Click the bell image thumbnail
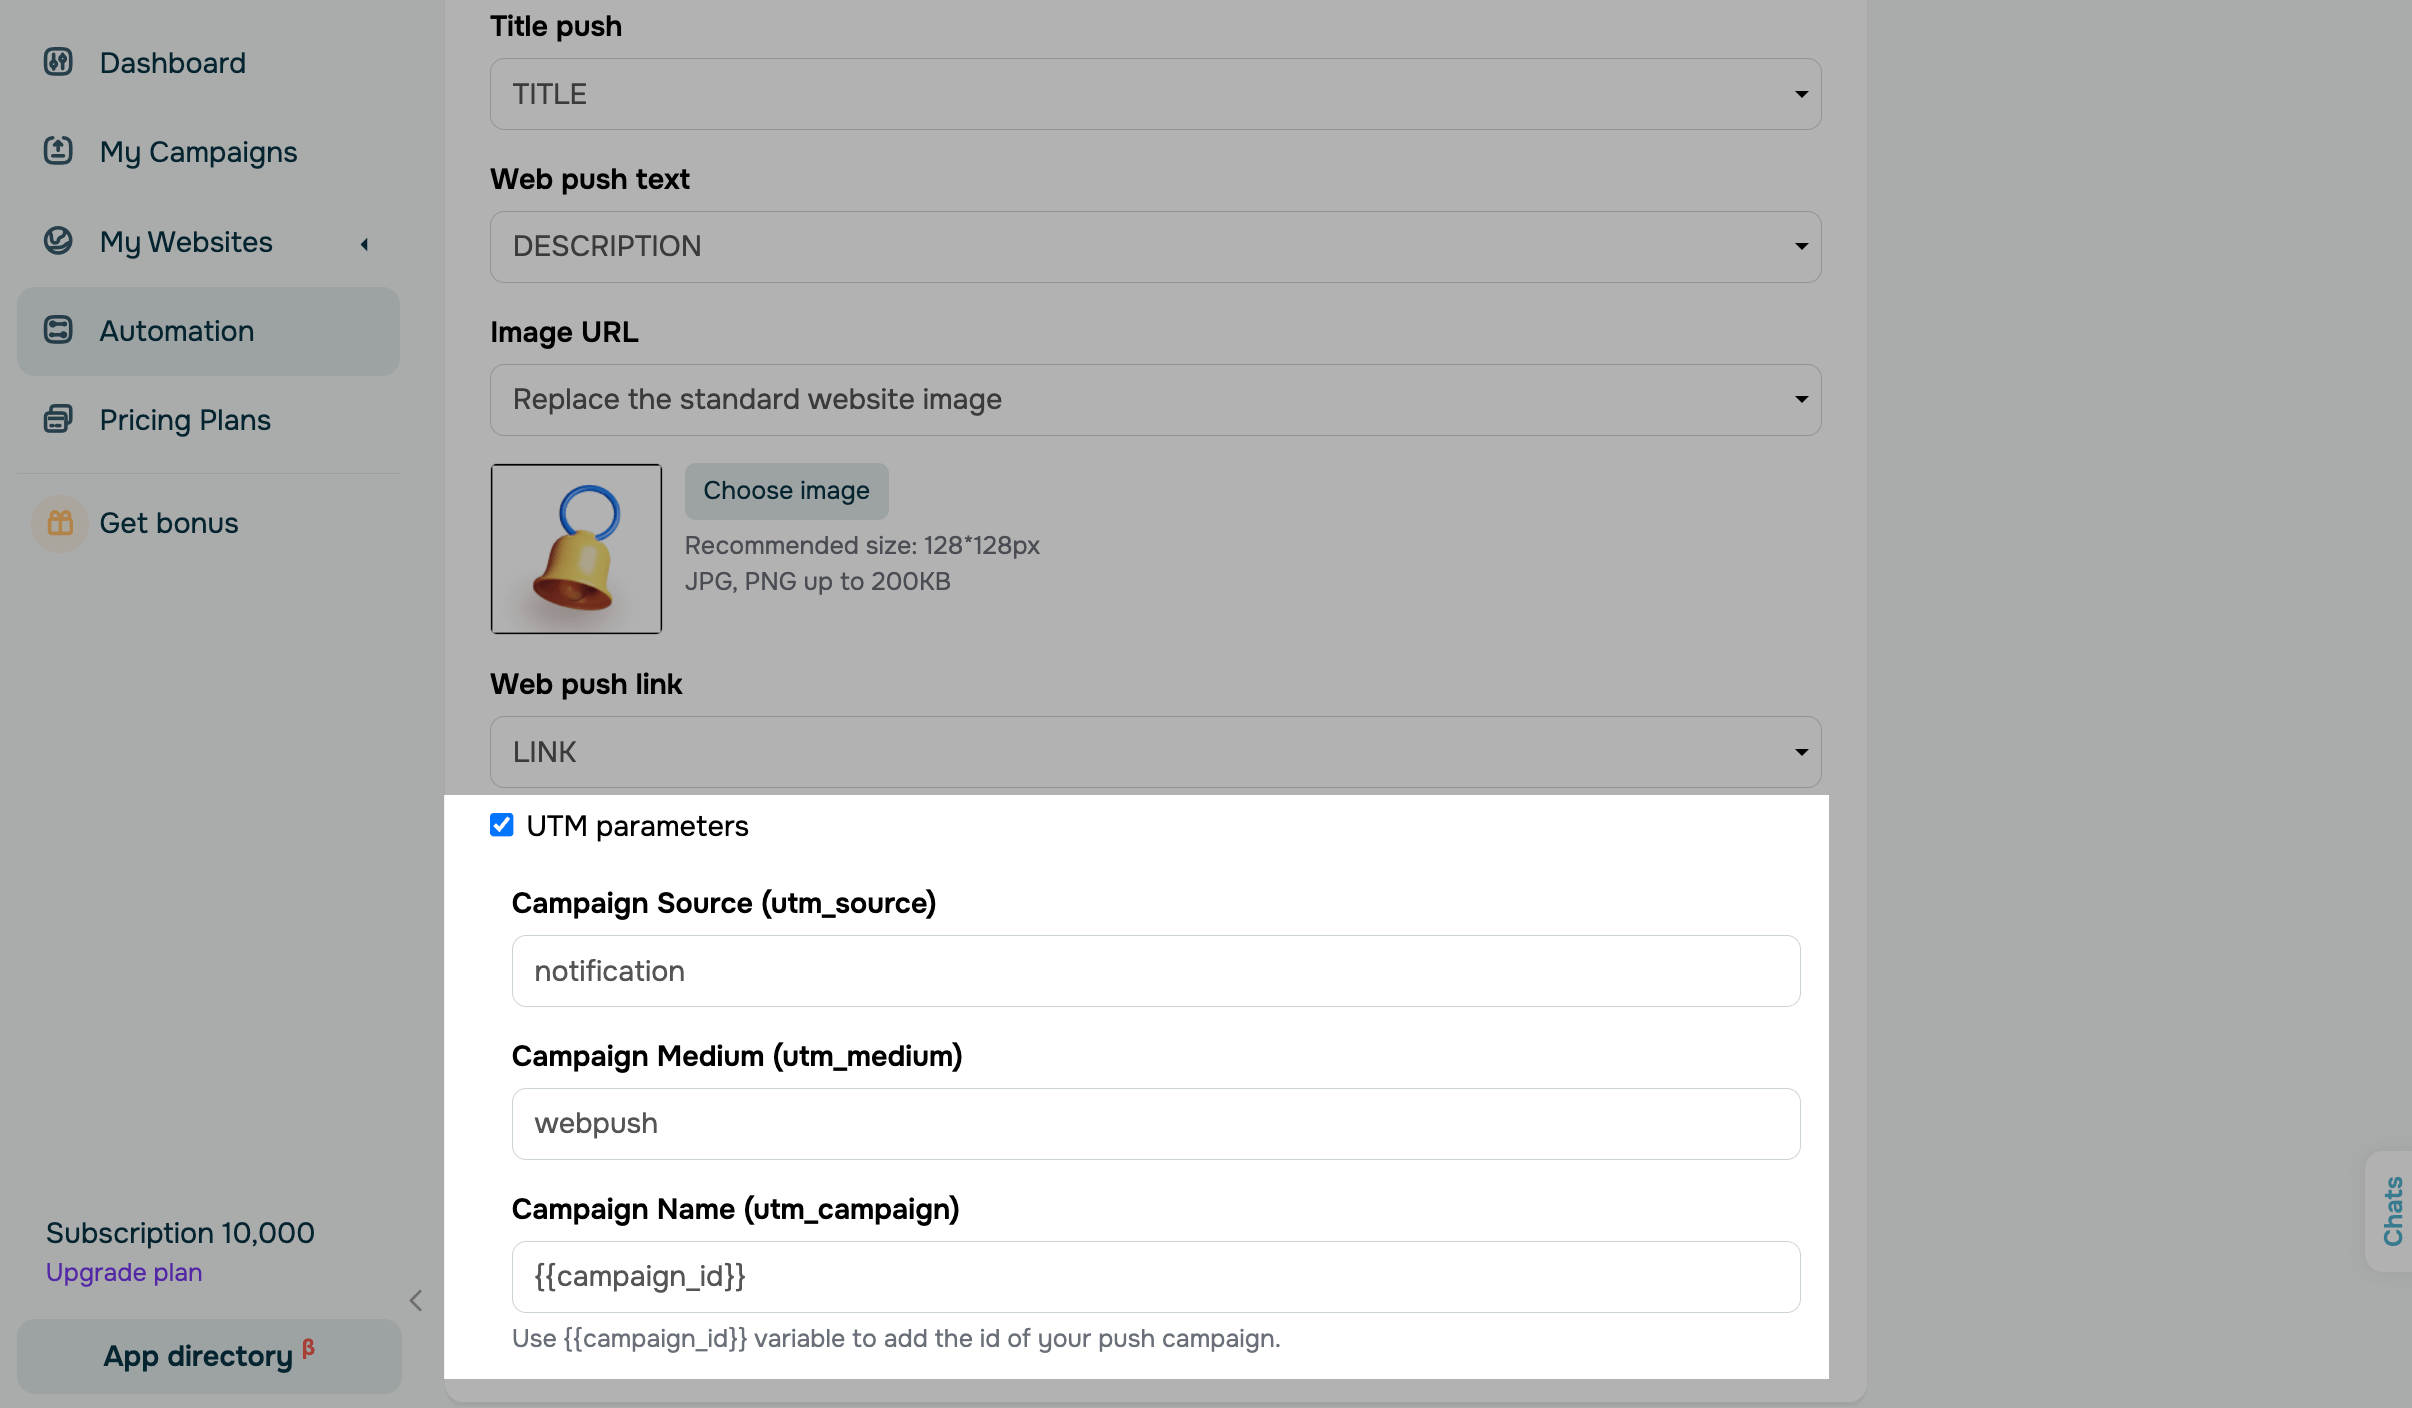Screen dimensions: 2412x1408 [x=576, y=548]
